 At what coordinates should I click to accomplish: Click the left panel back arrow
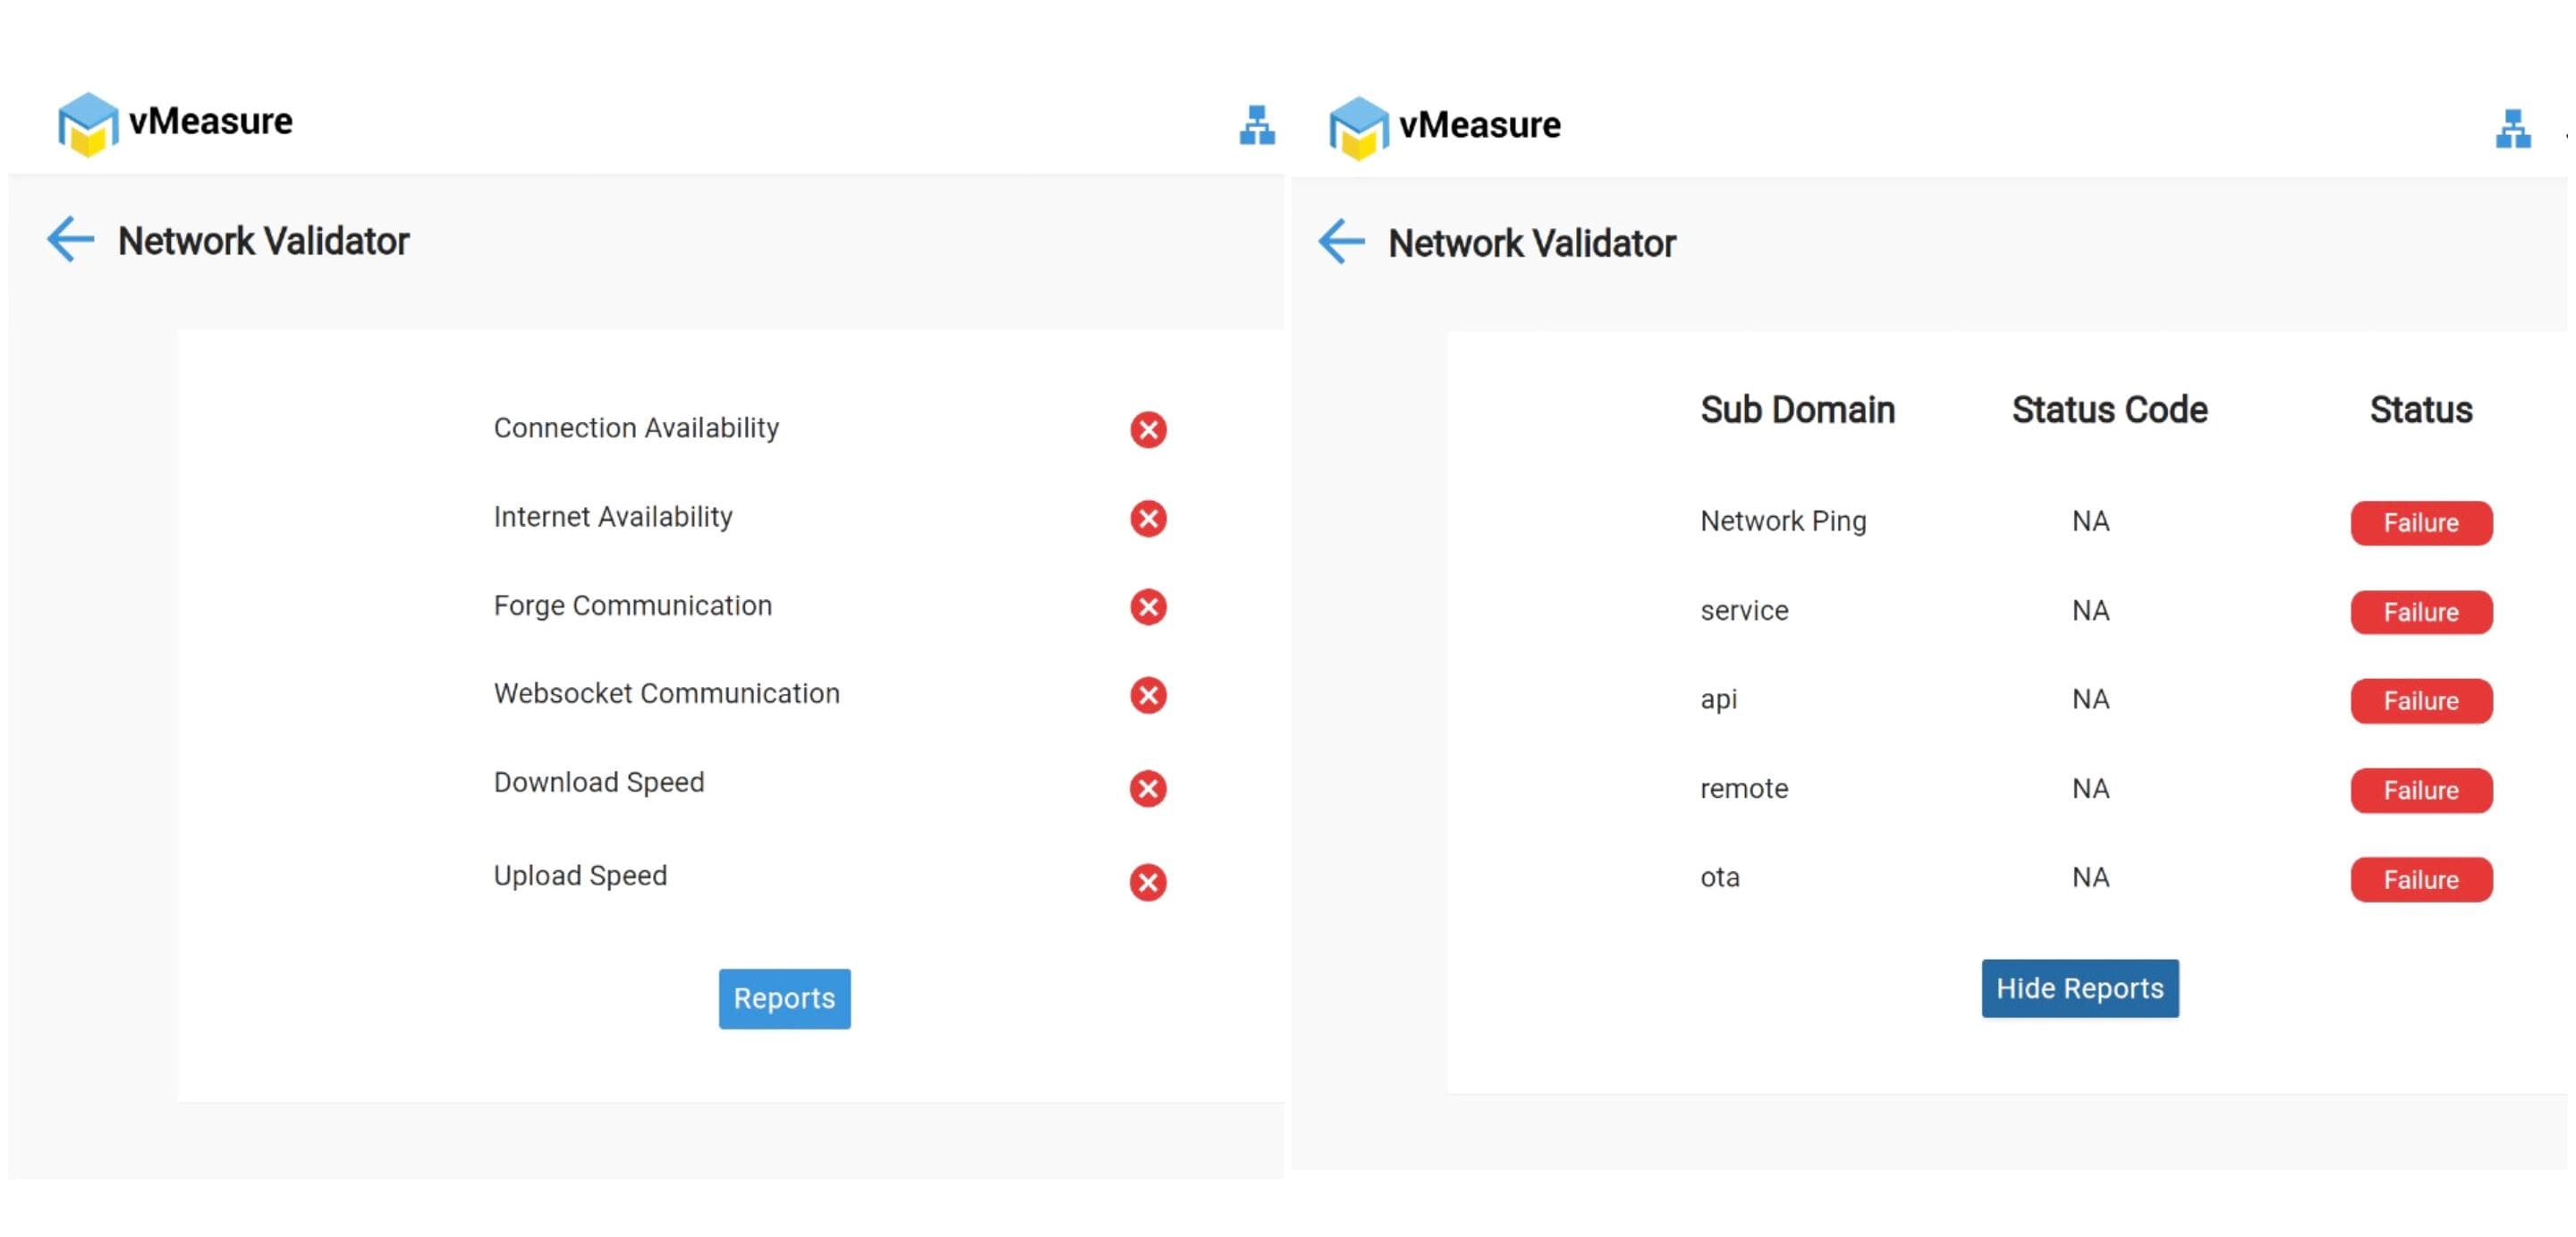click(70, 240)
